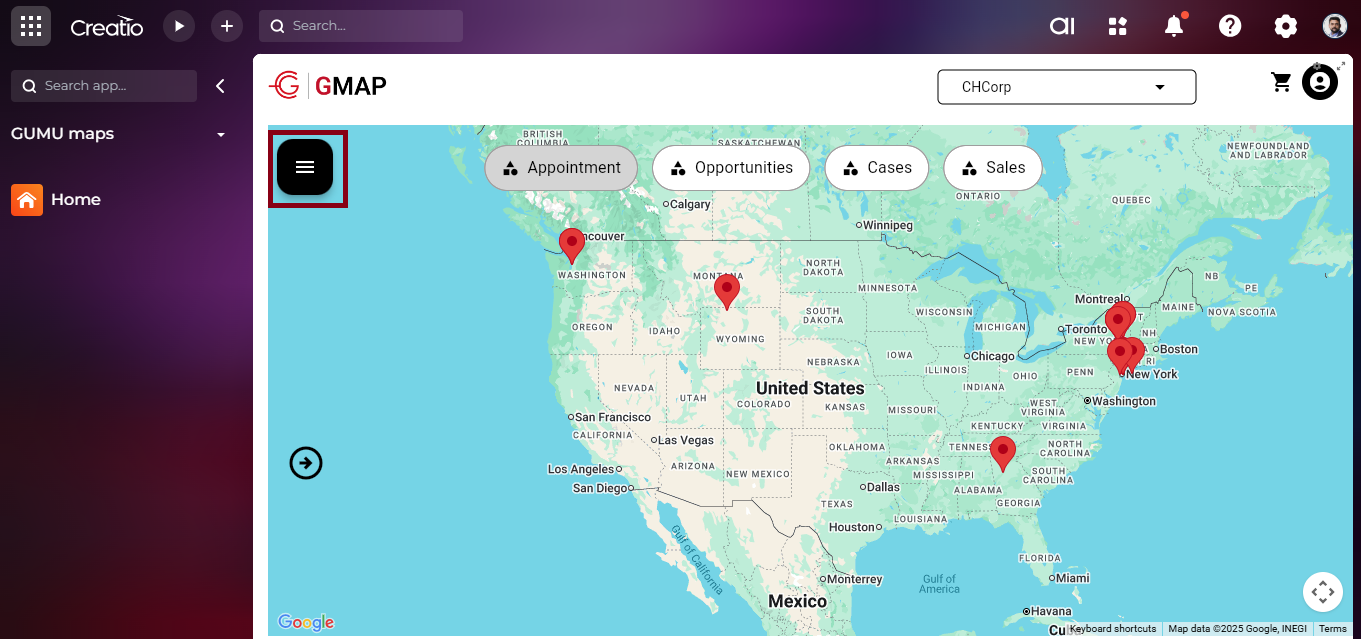Focus the top global Search field
Screen dimensions: 1361x639
pyautogui.click(x=361, y=26)
